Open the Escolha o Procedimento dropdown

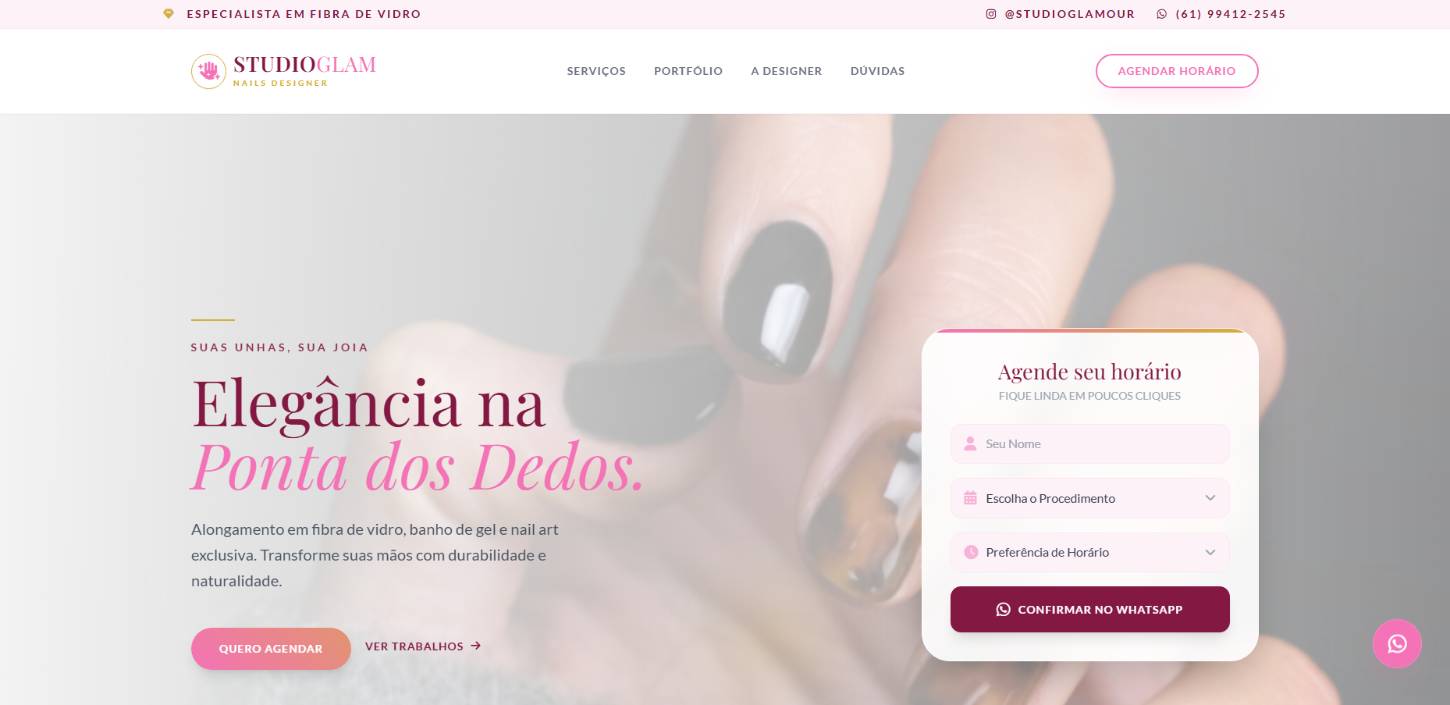(1090, 498)
